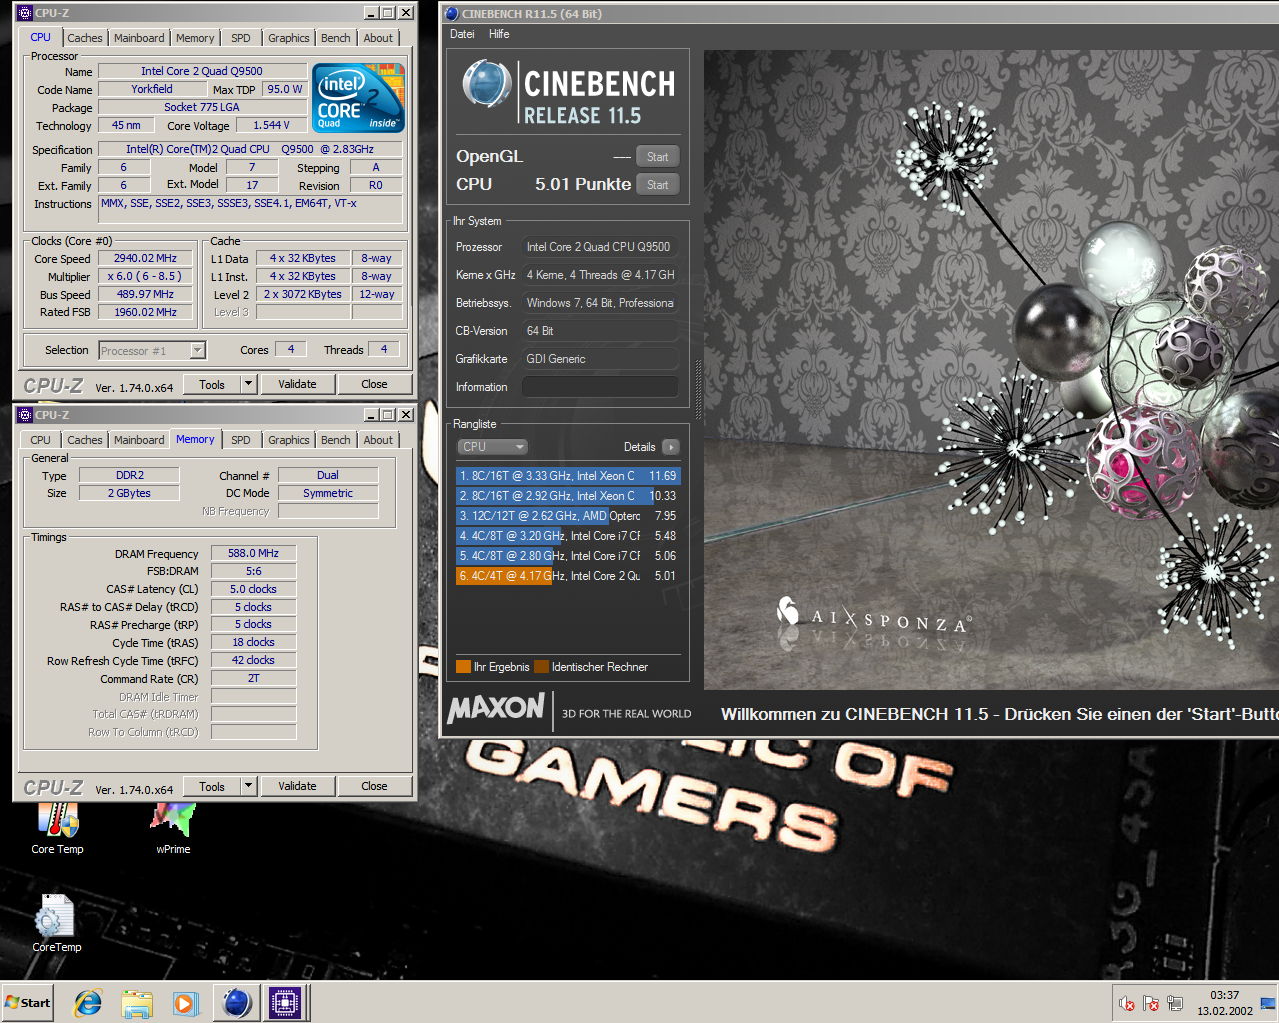The image size is (1279, 1023).
Task: Select ranking row 3 AMD Opteron 7.95
Action: 568,516
